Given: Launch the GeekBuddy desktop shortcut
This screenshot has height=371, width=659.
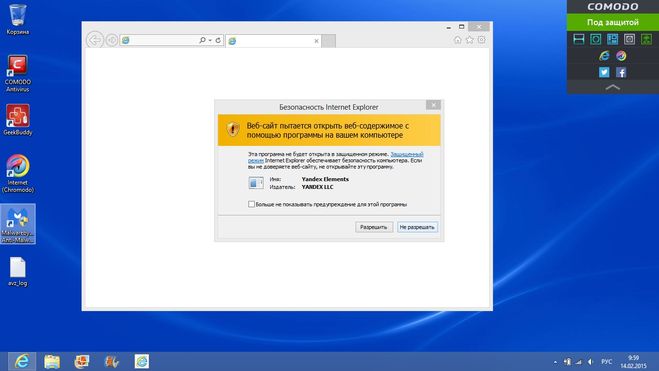Looking at the screenshot, I should pyautogui.click(x=18, y=120).
